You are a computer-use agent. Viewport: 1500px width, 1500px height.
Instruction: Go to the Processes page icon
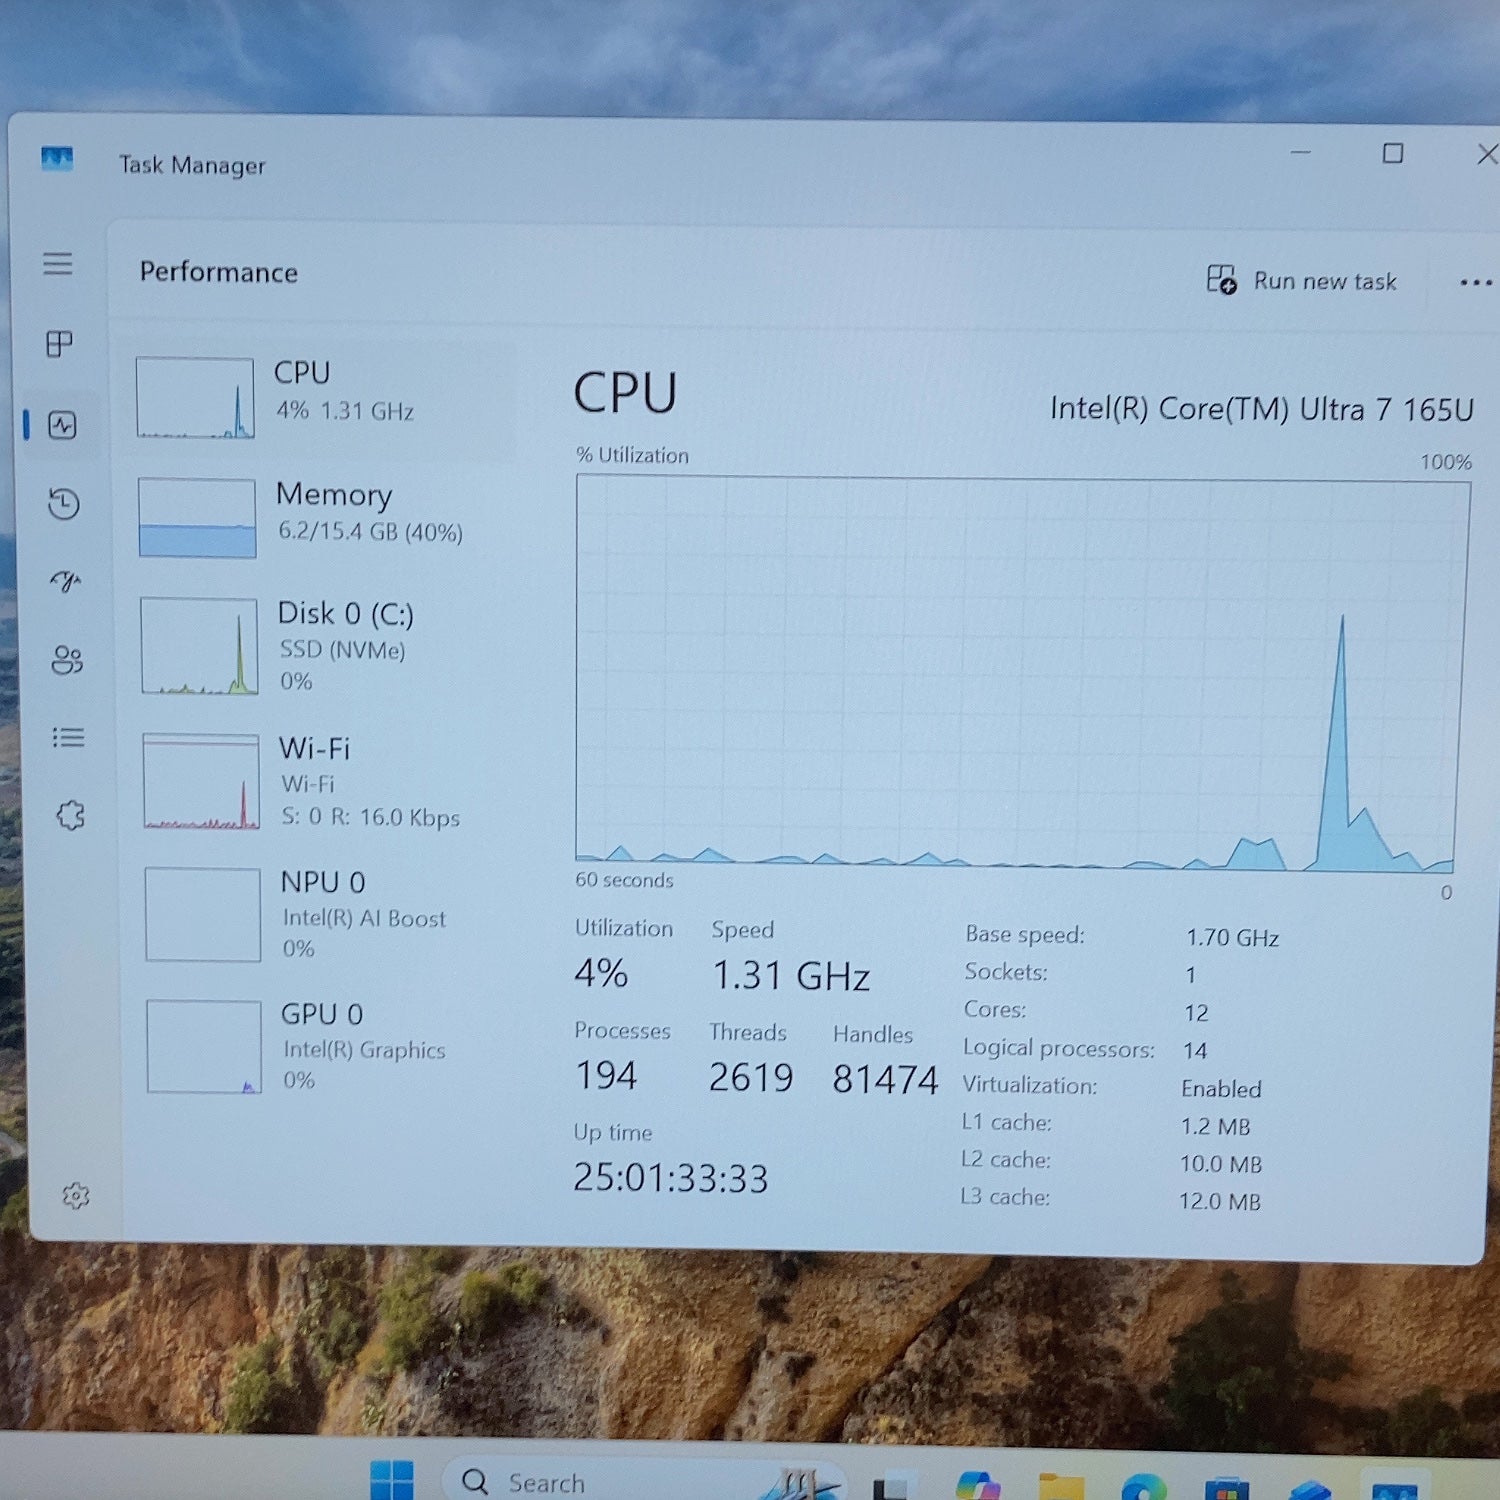click(60, 344)
